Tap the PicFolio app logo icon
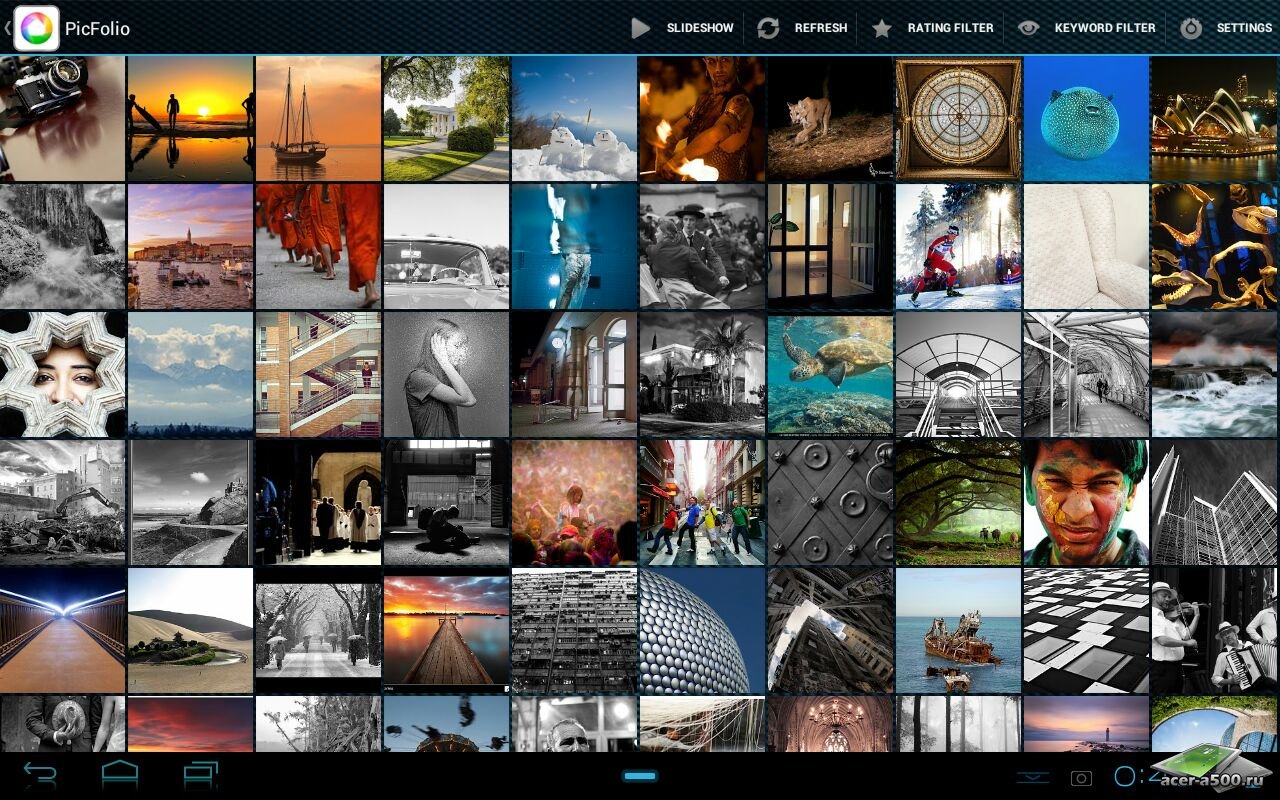This screenshot has width=1280, height=800. (36, 28)
